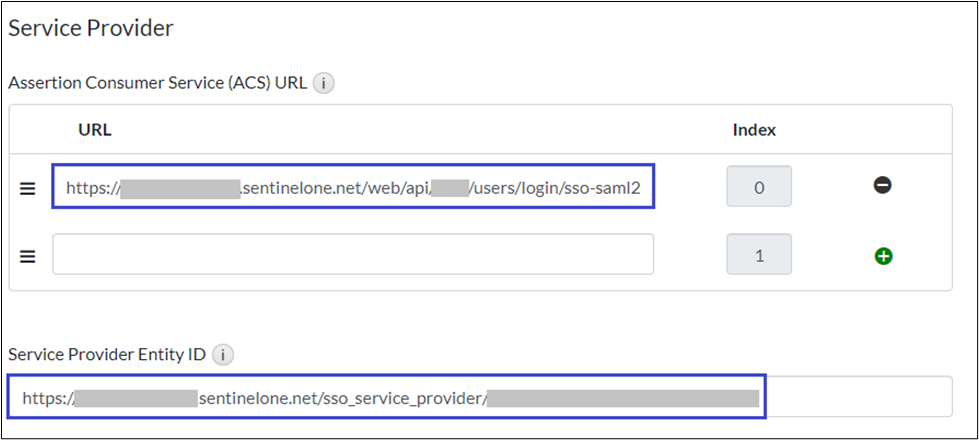
Task: Click the https:// start of Entity ID value
Action: pyautogui.click(x=47, y=398)
